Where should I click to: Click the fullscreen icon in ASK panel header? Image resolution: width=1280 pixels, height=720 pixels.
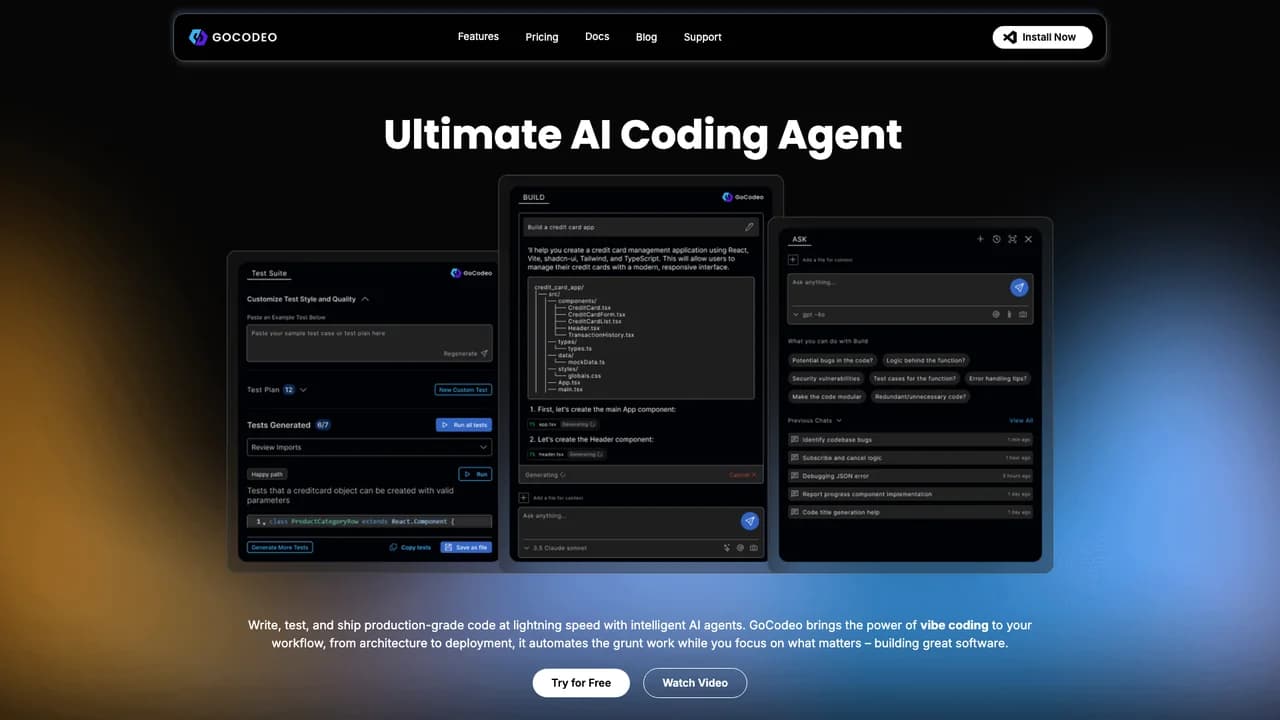pyautogui.click(x=1013, y=239)
